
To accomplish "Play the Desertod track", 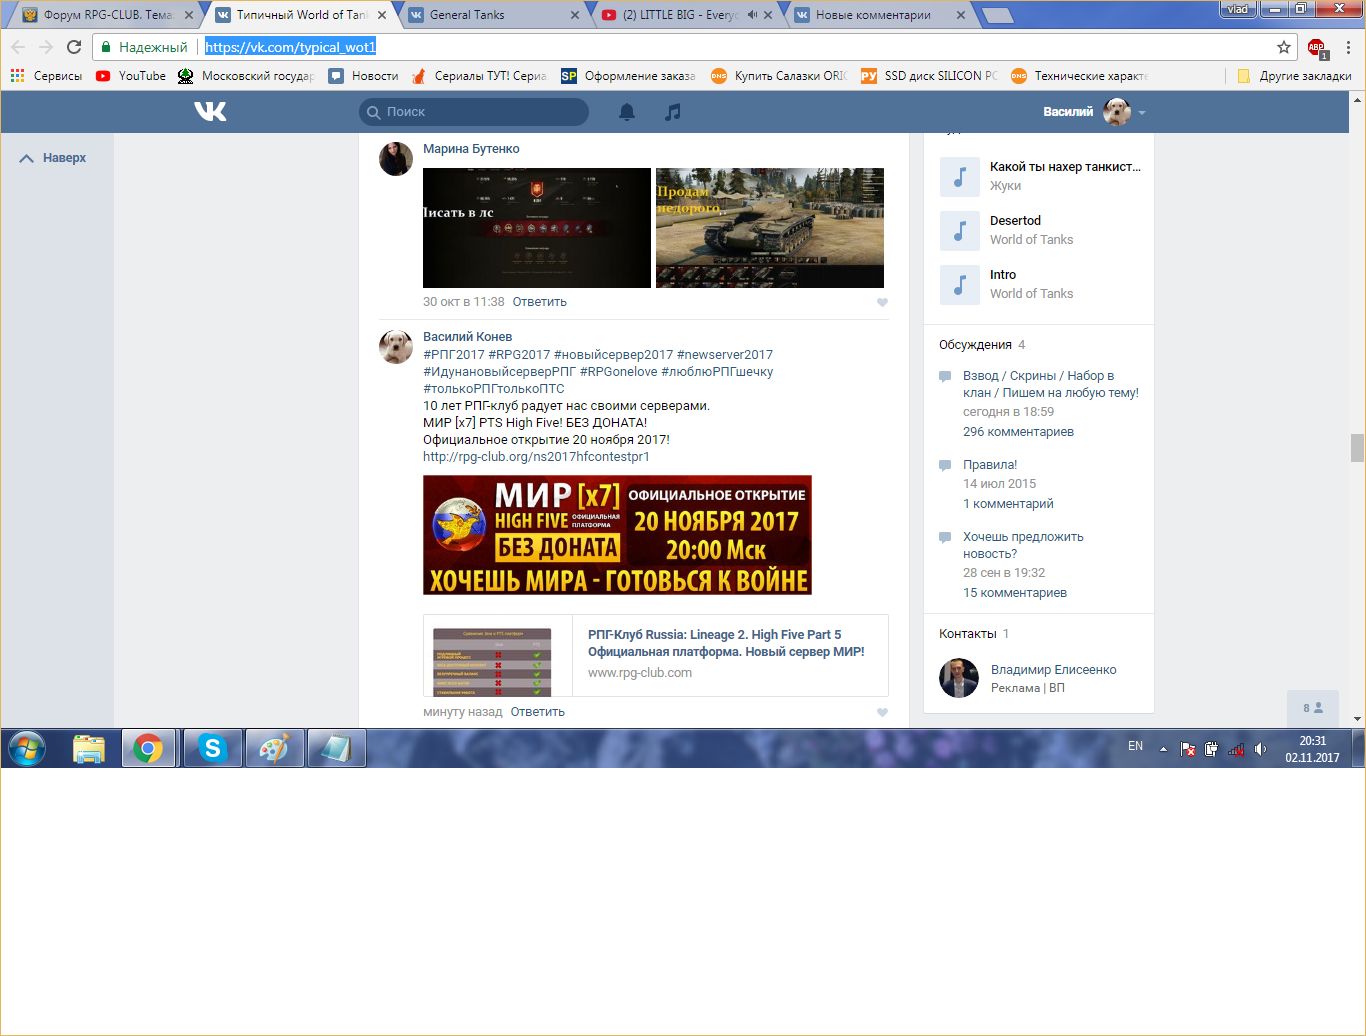I will click(959, 231).
